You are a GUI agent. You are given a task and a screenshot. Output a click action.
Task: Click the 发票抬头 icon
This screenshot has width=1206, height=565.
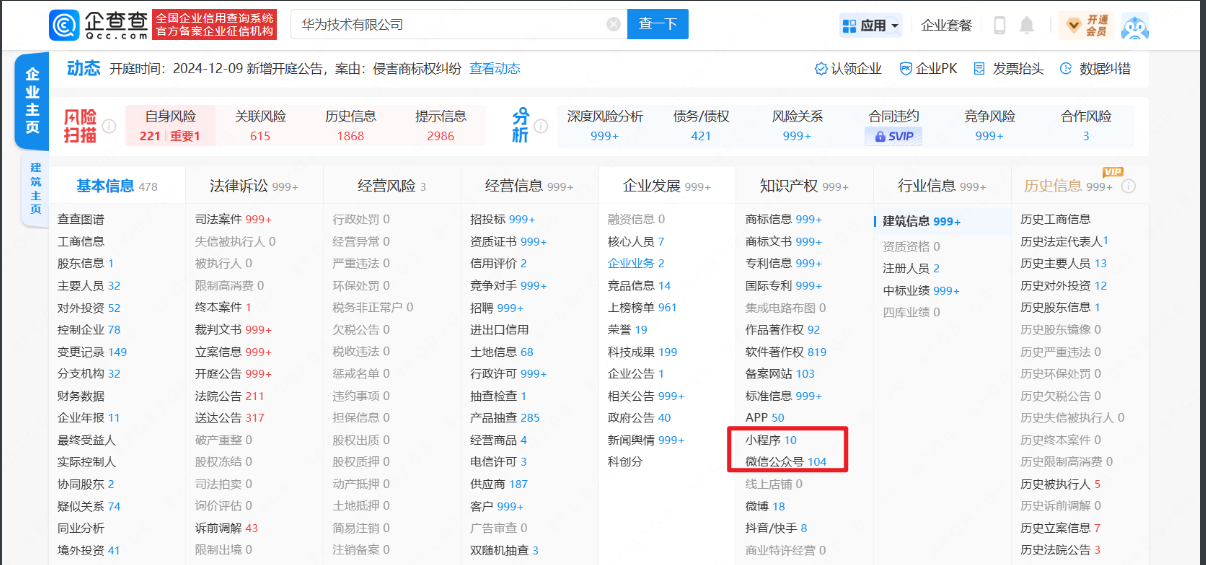click(980, 69)
